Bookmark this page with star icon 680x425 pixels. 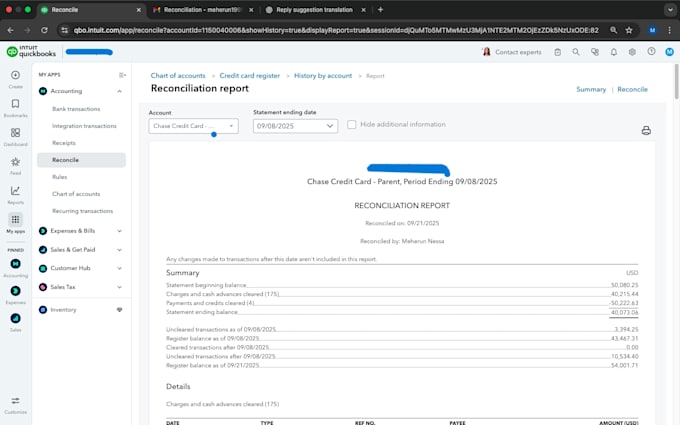[x=629, y=30]
